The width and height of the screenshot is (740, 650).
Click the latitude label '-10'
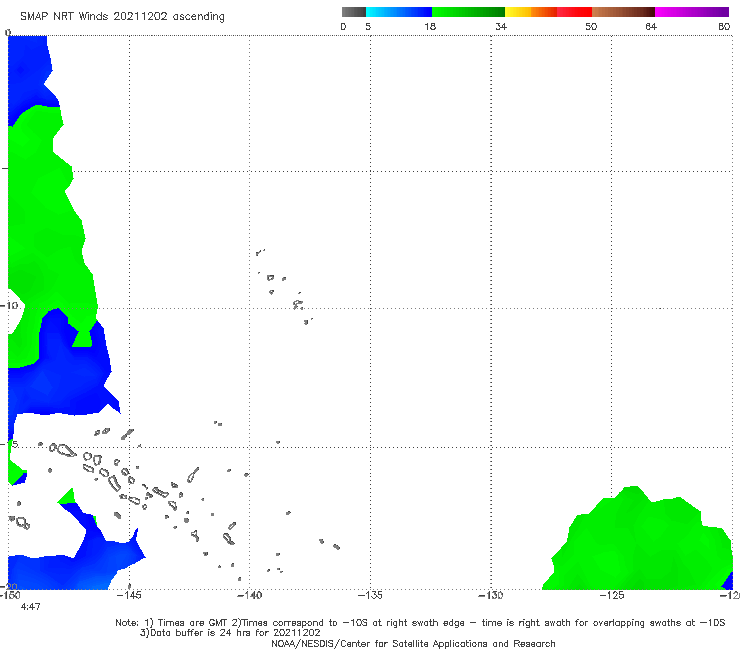[9, 306]
